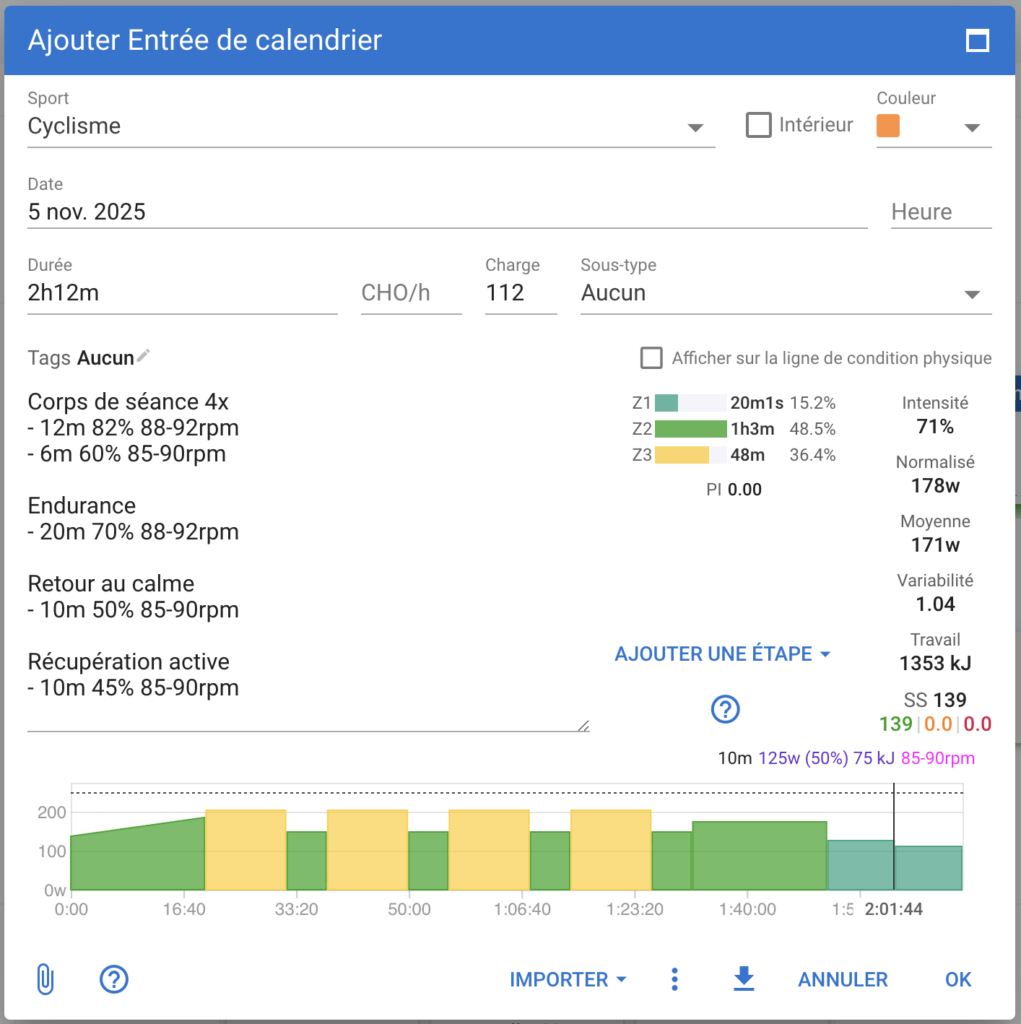Open help icon in bottom toolbar
This screenshot has width=1021, height=1024.
tap(114, 979)
